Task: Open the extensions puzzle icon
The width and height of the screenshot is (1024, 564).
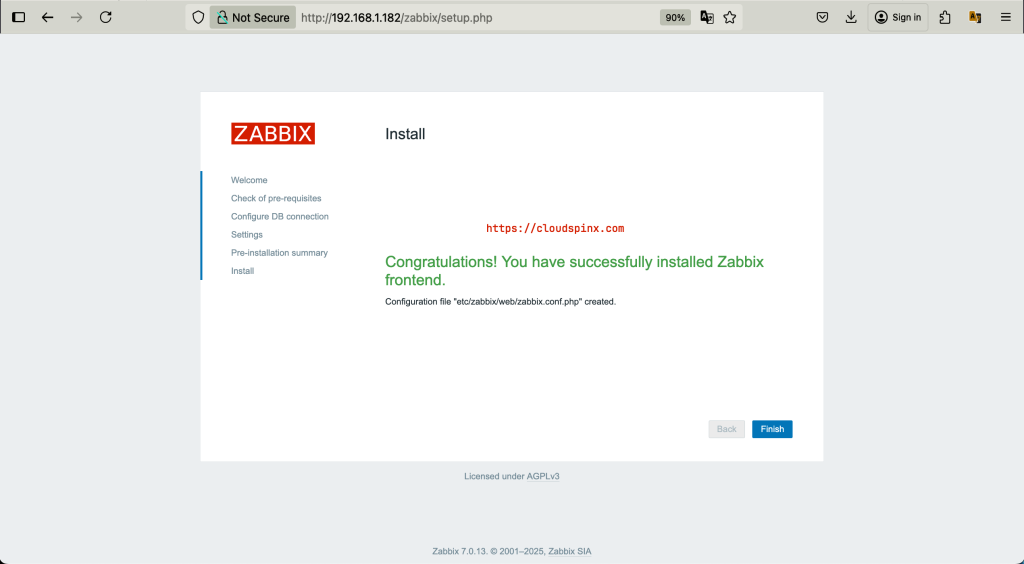Action: pos(945,18)
